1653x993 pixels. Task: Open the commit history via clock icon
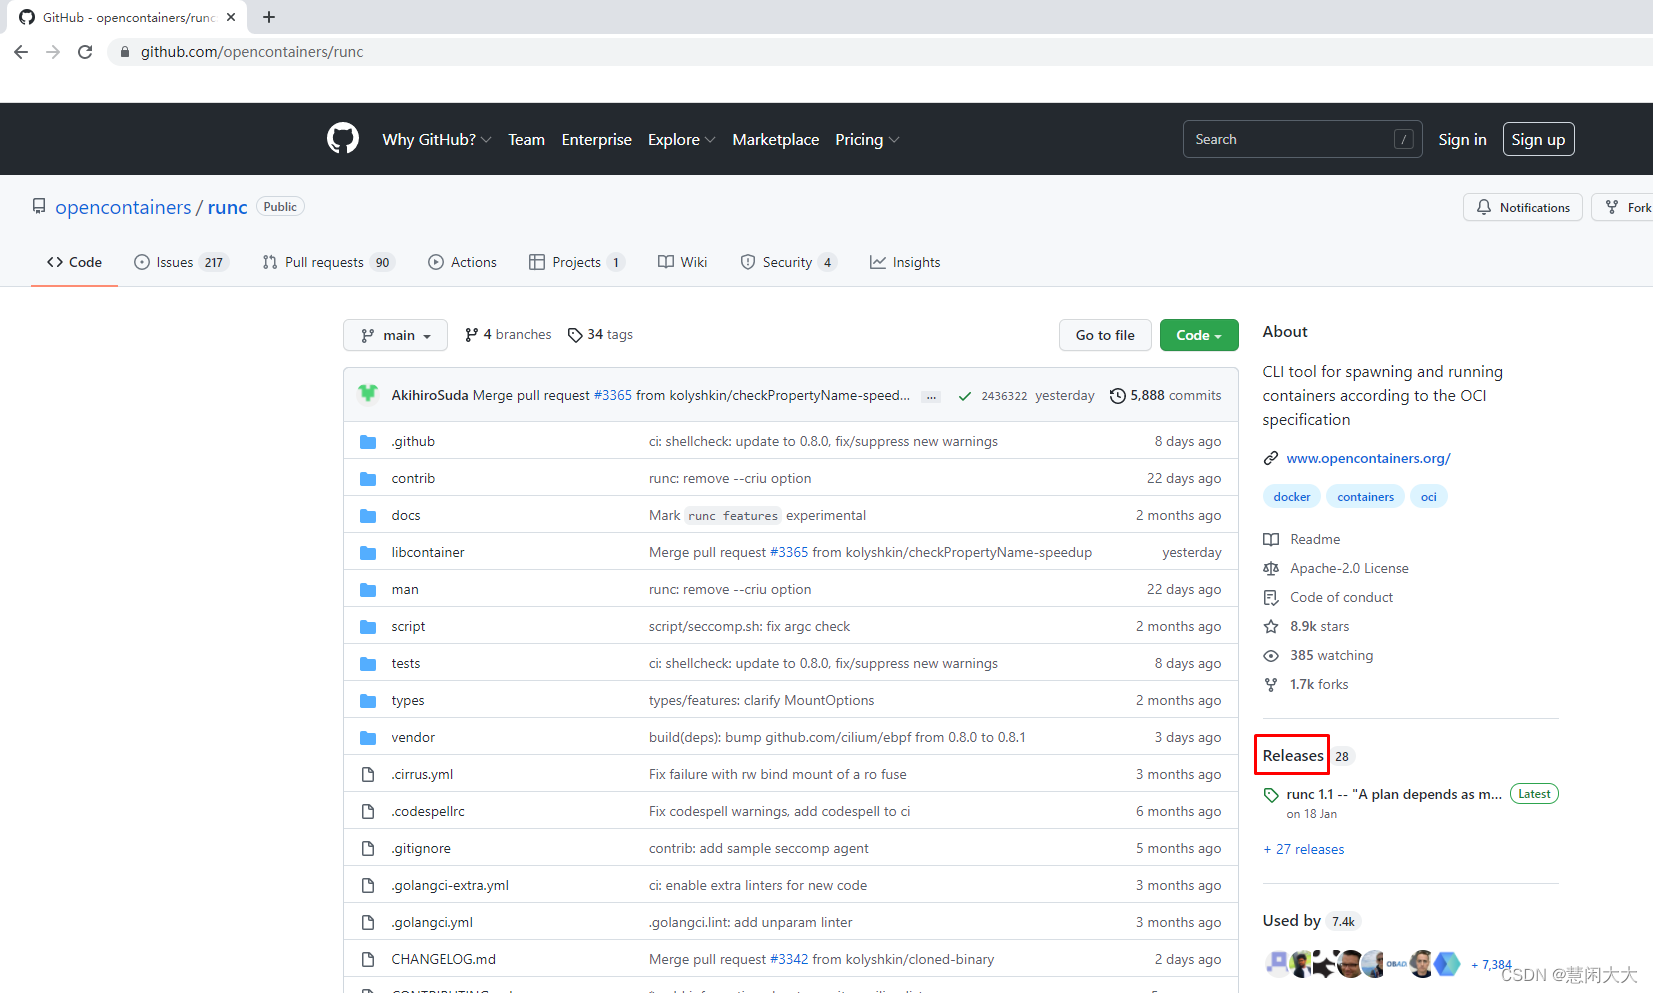[1117, 395]
